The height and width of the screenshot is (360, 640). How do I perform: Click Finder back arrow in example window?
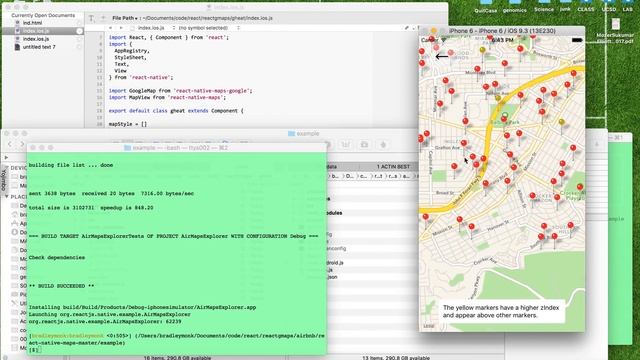point(10,144)
